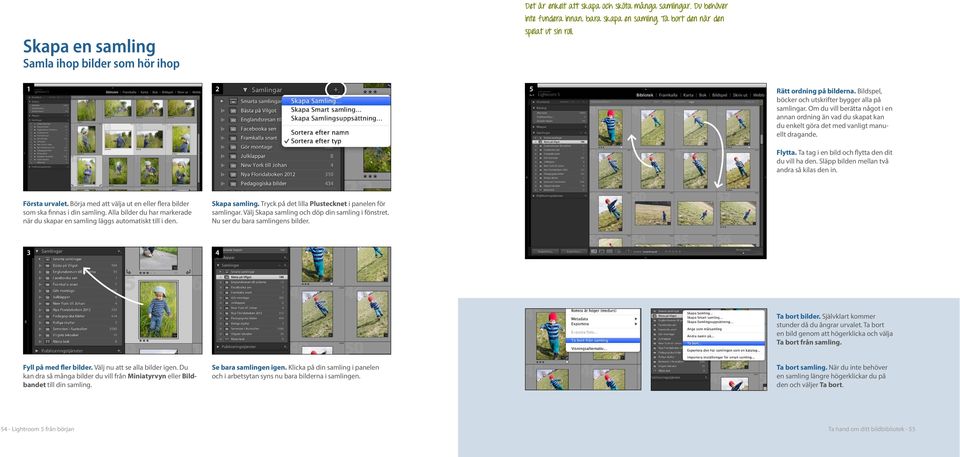Open Skriv ut module tab in screenshot 5
Screen dimensions: 960x457
740,95
